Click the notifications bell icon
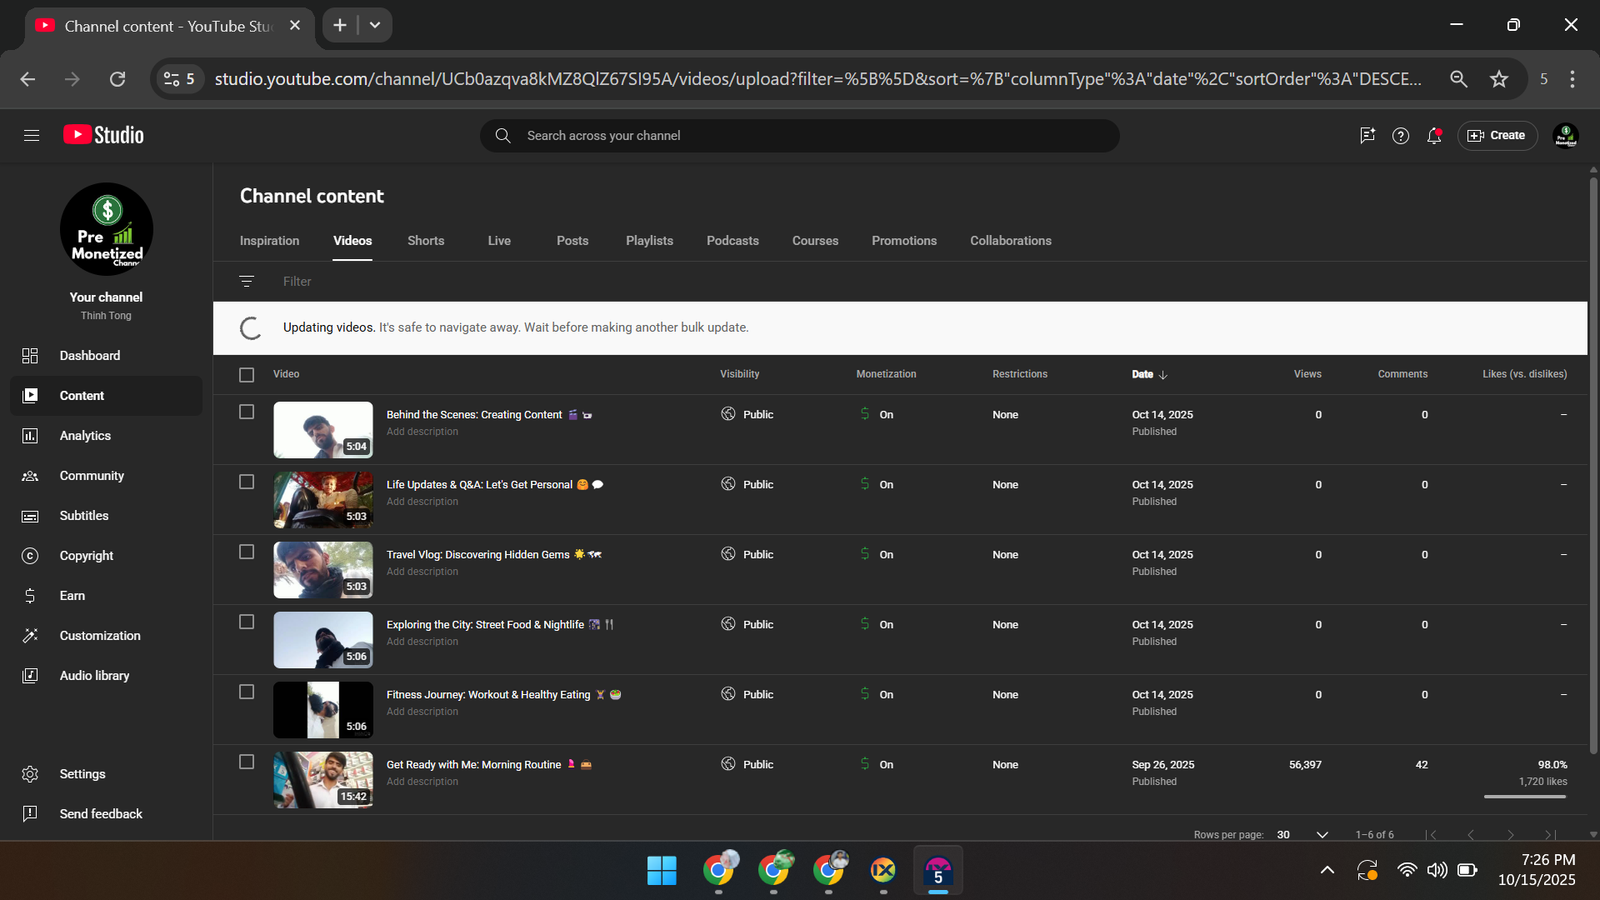This screenshot has width=1600, height=900. [x=1434, y=135]
